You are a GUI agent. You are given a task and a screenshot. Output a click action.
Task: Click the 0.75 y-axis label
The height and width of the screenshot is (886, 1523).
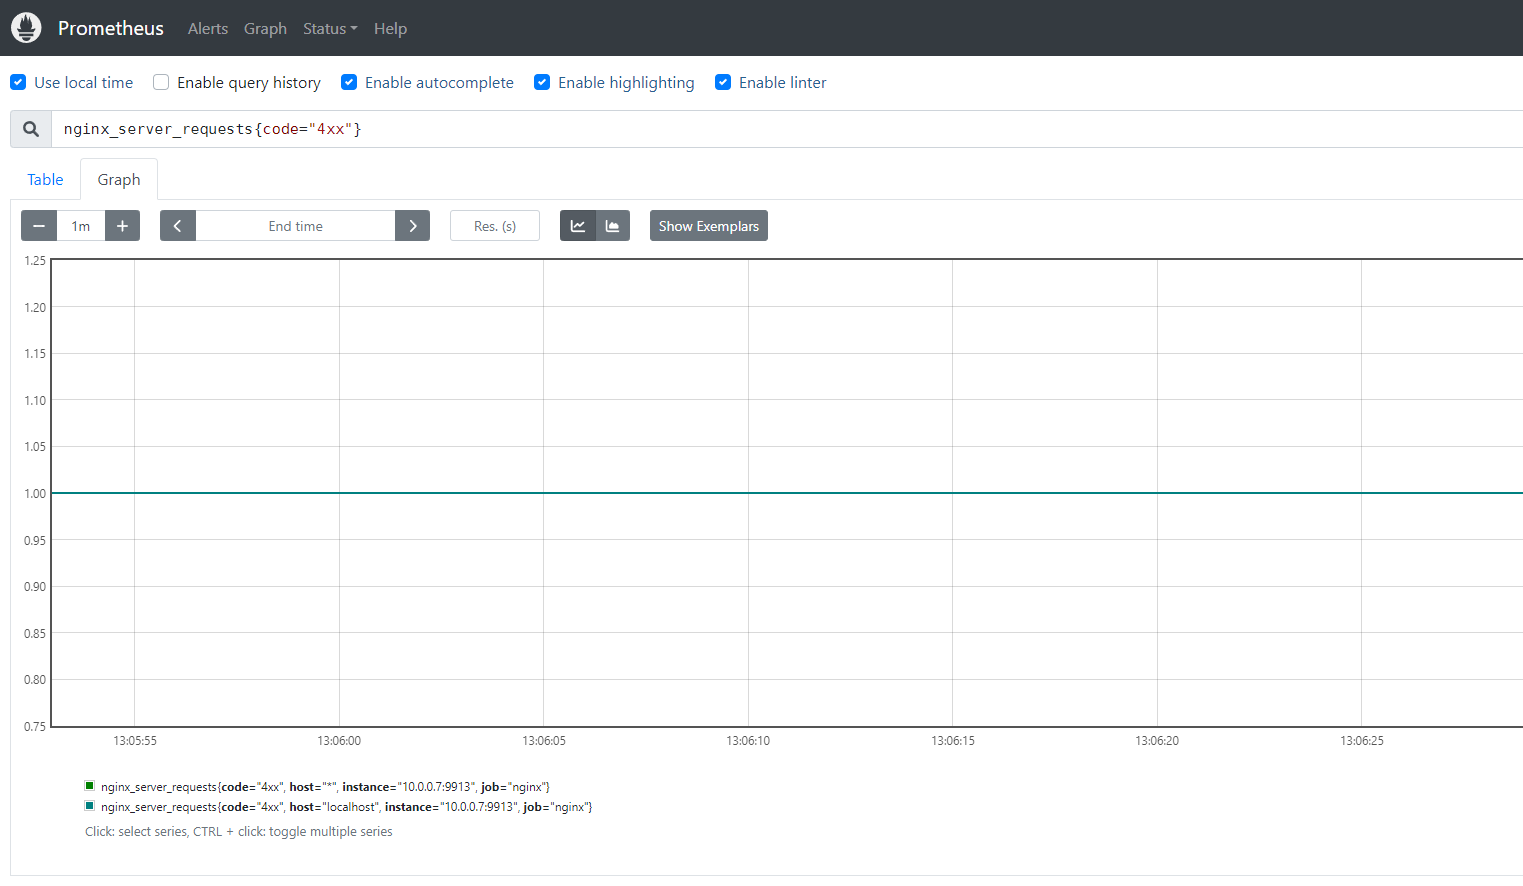click(x=35, y=726)
